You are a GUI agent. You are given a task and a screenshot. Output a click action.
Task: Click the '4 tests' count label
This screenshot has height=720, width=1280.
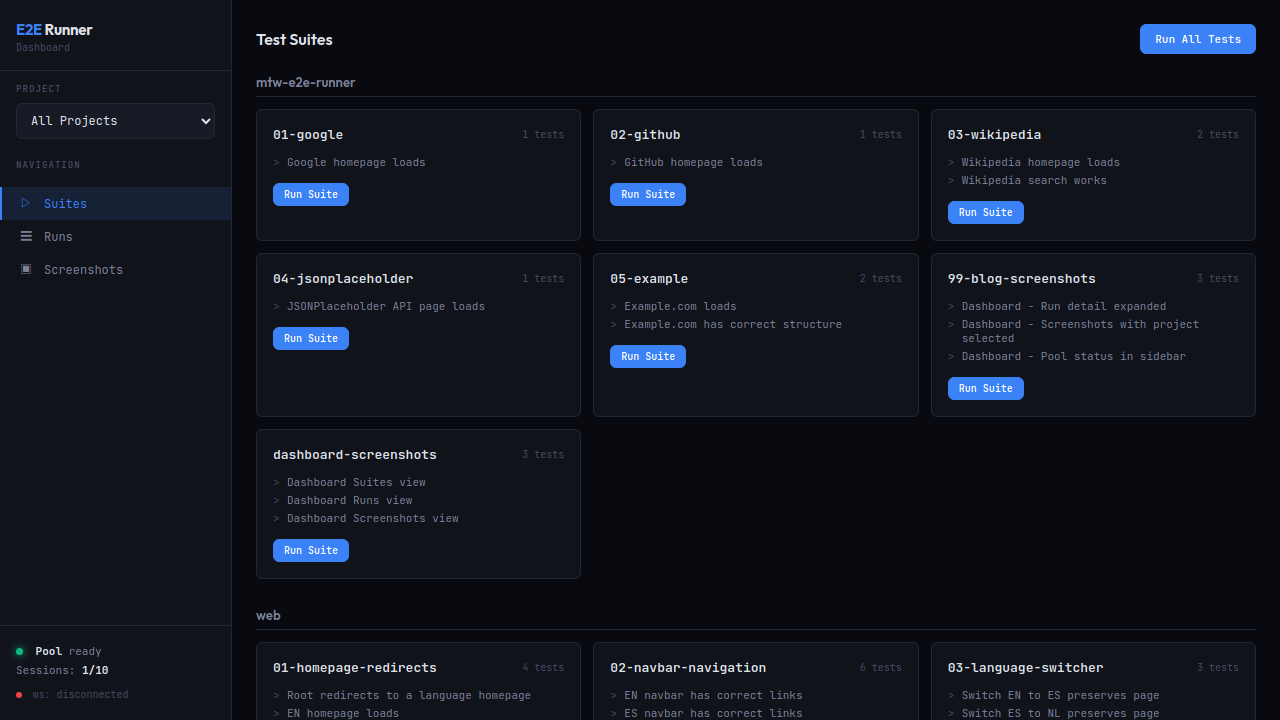(x=543, y=667)
